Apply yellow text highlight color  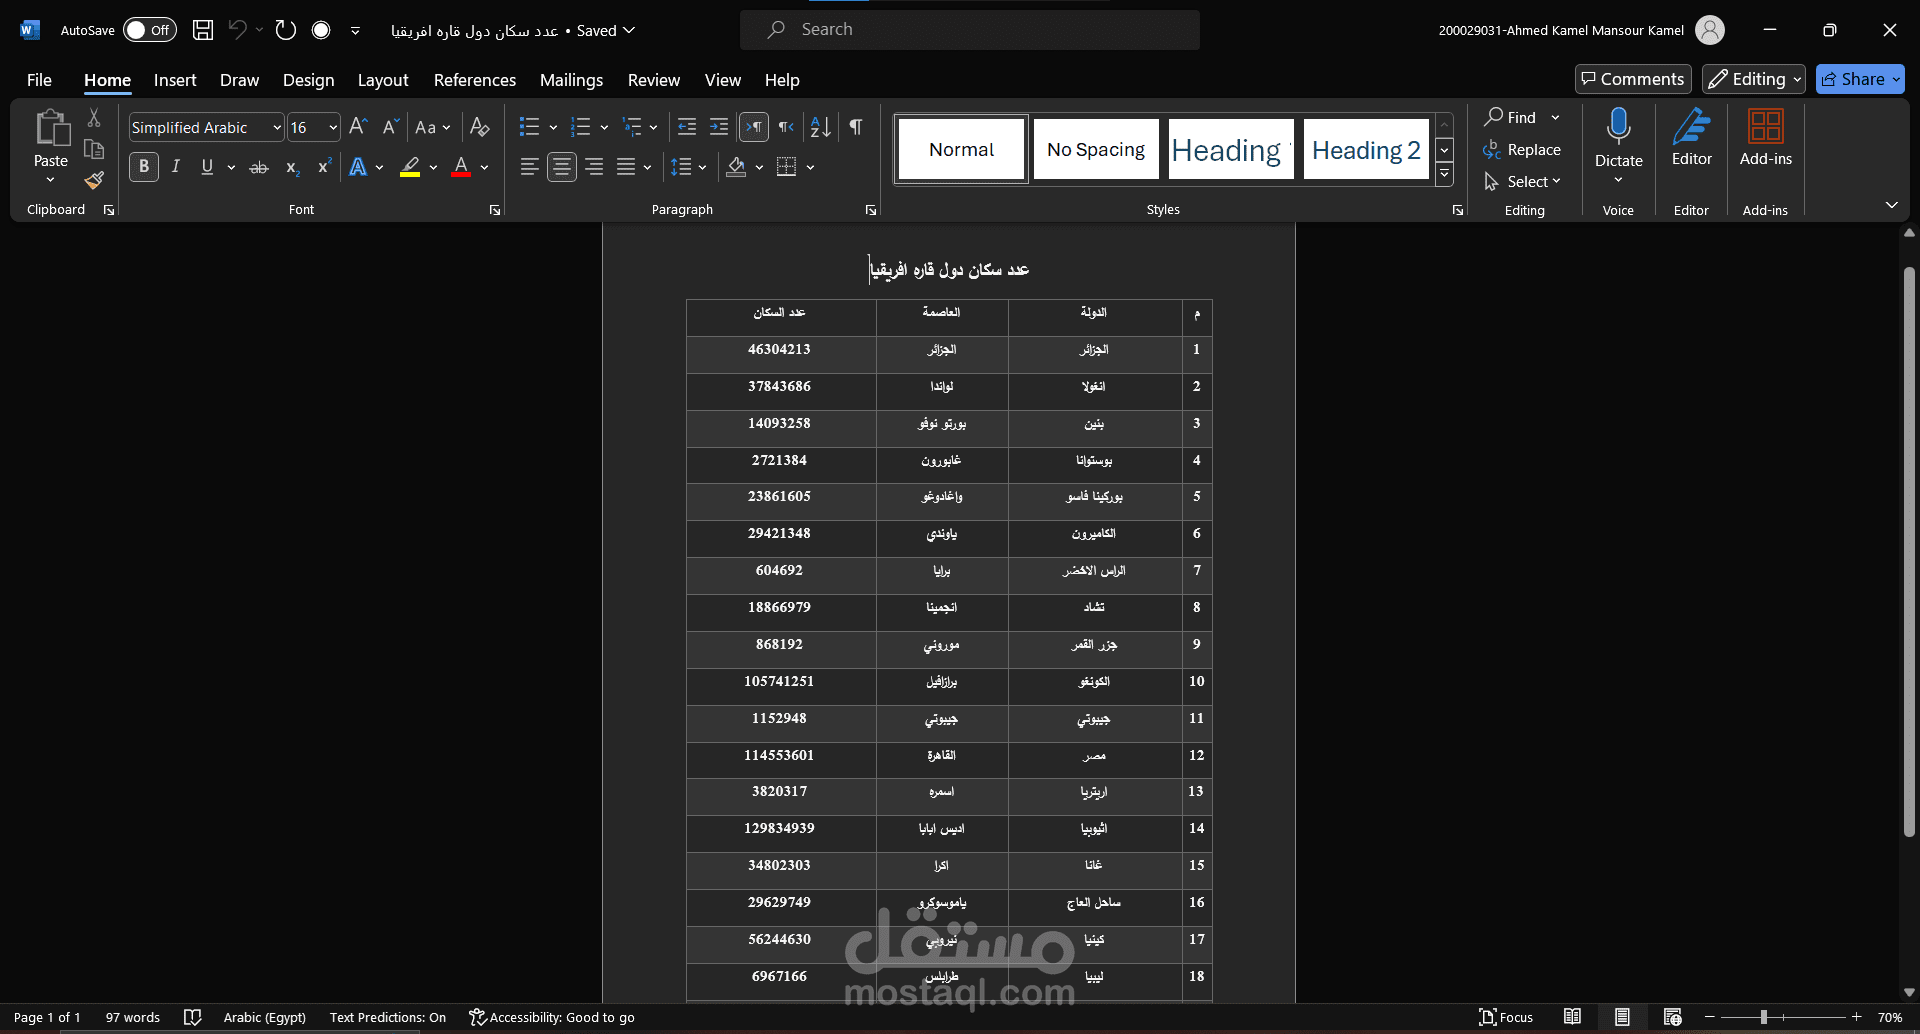[410, 167]
